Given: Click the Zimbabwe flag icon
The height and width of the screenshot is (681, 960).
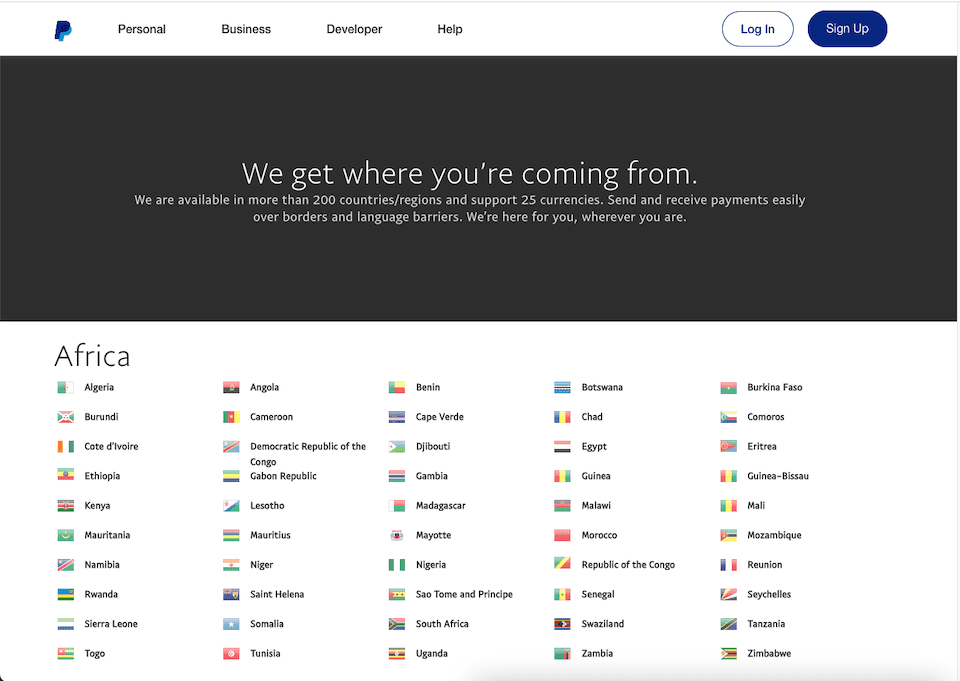Looking at the screenshot, I should pos(726,653).
